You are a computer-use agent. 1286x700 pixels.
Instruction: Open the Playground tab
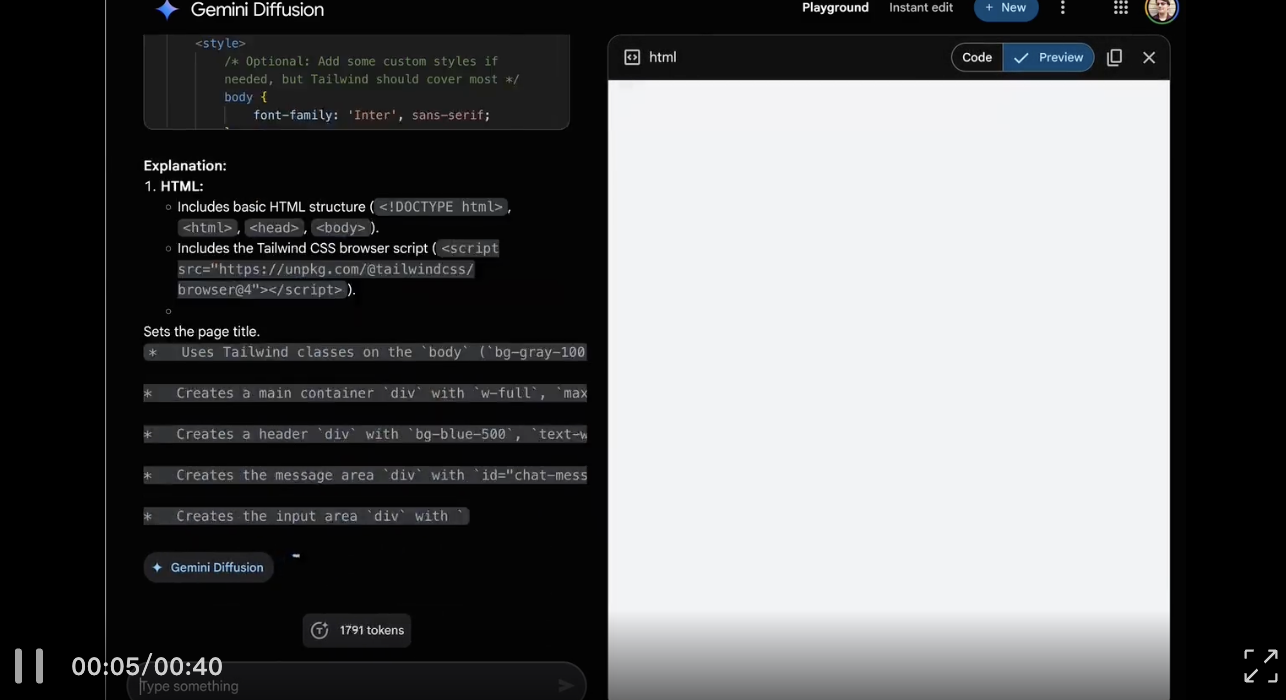point(835,8)
